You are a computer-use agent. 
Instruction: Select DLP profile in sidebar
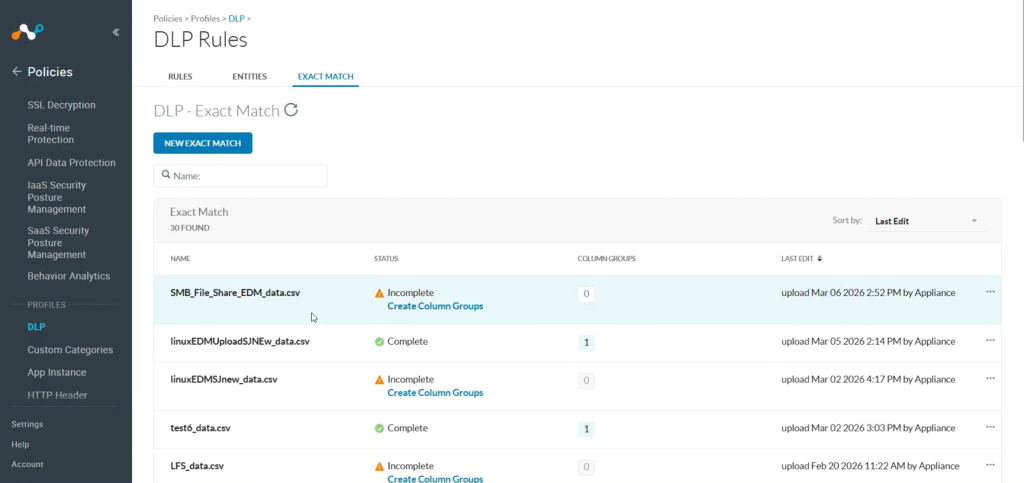point(36,327)
